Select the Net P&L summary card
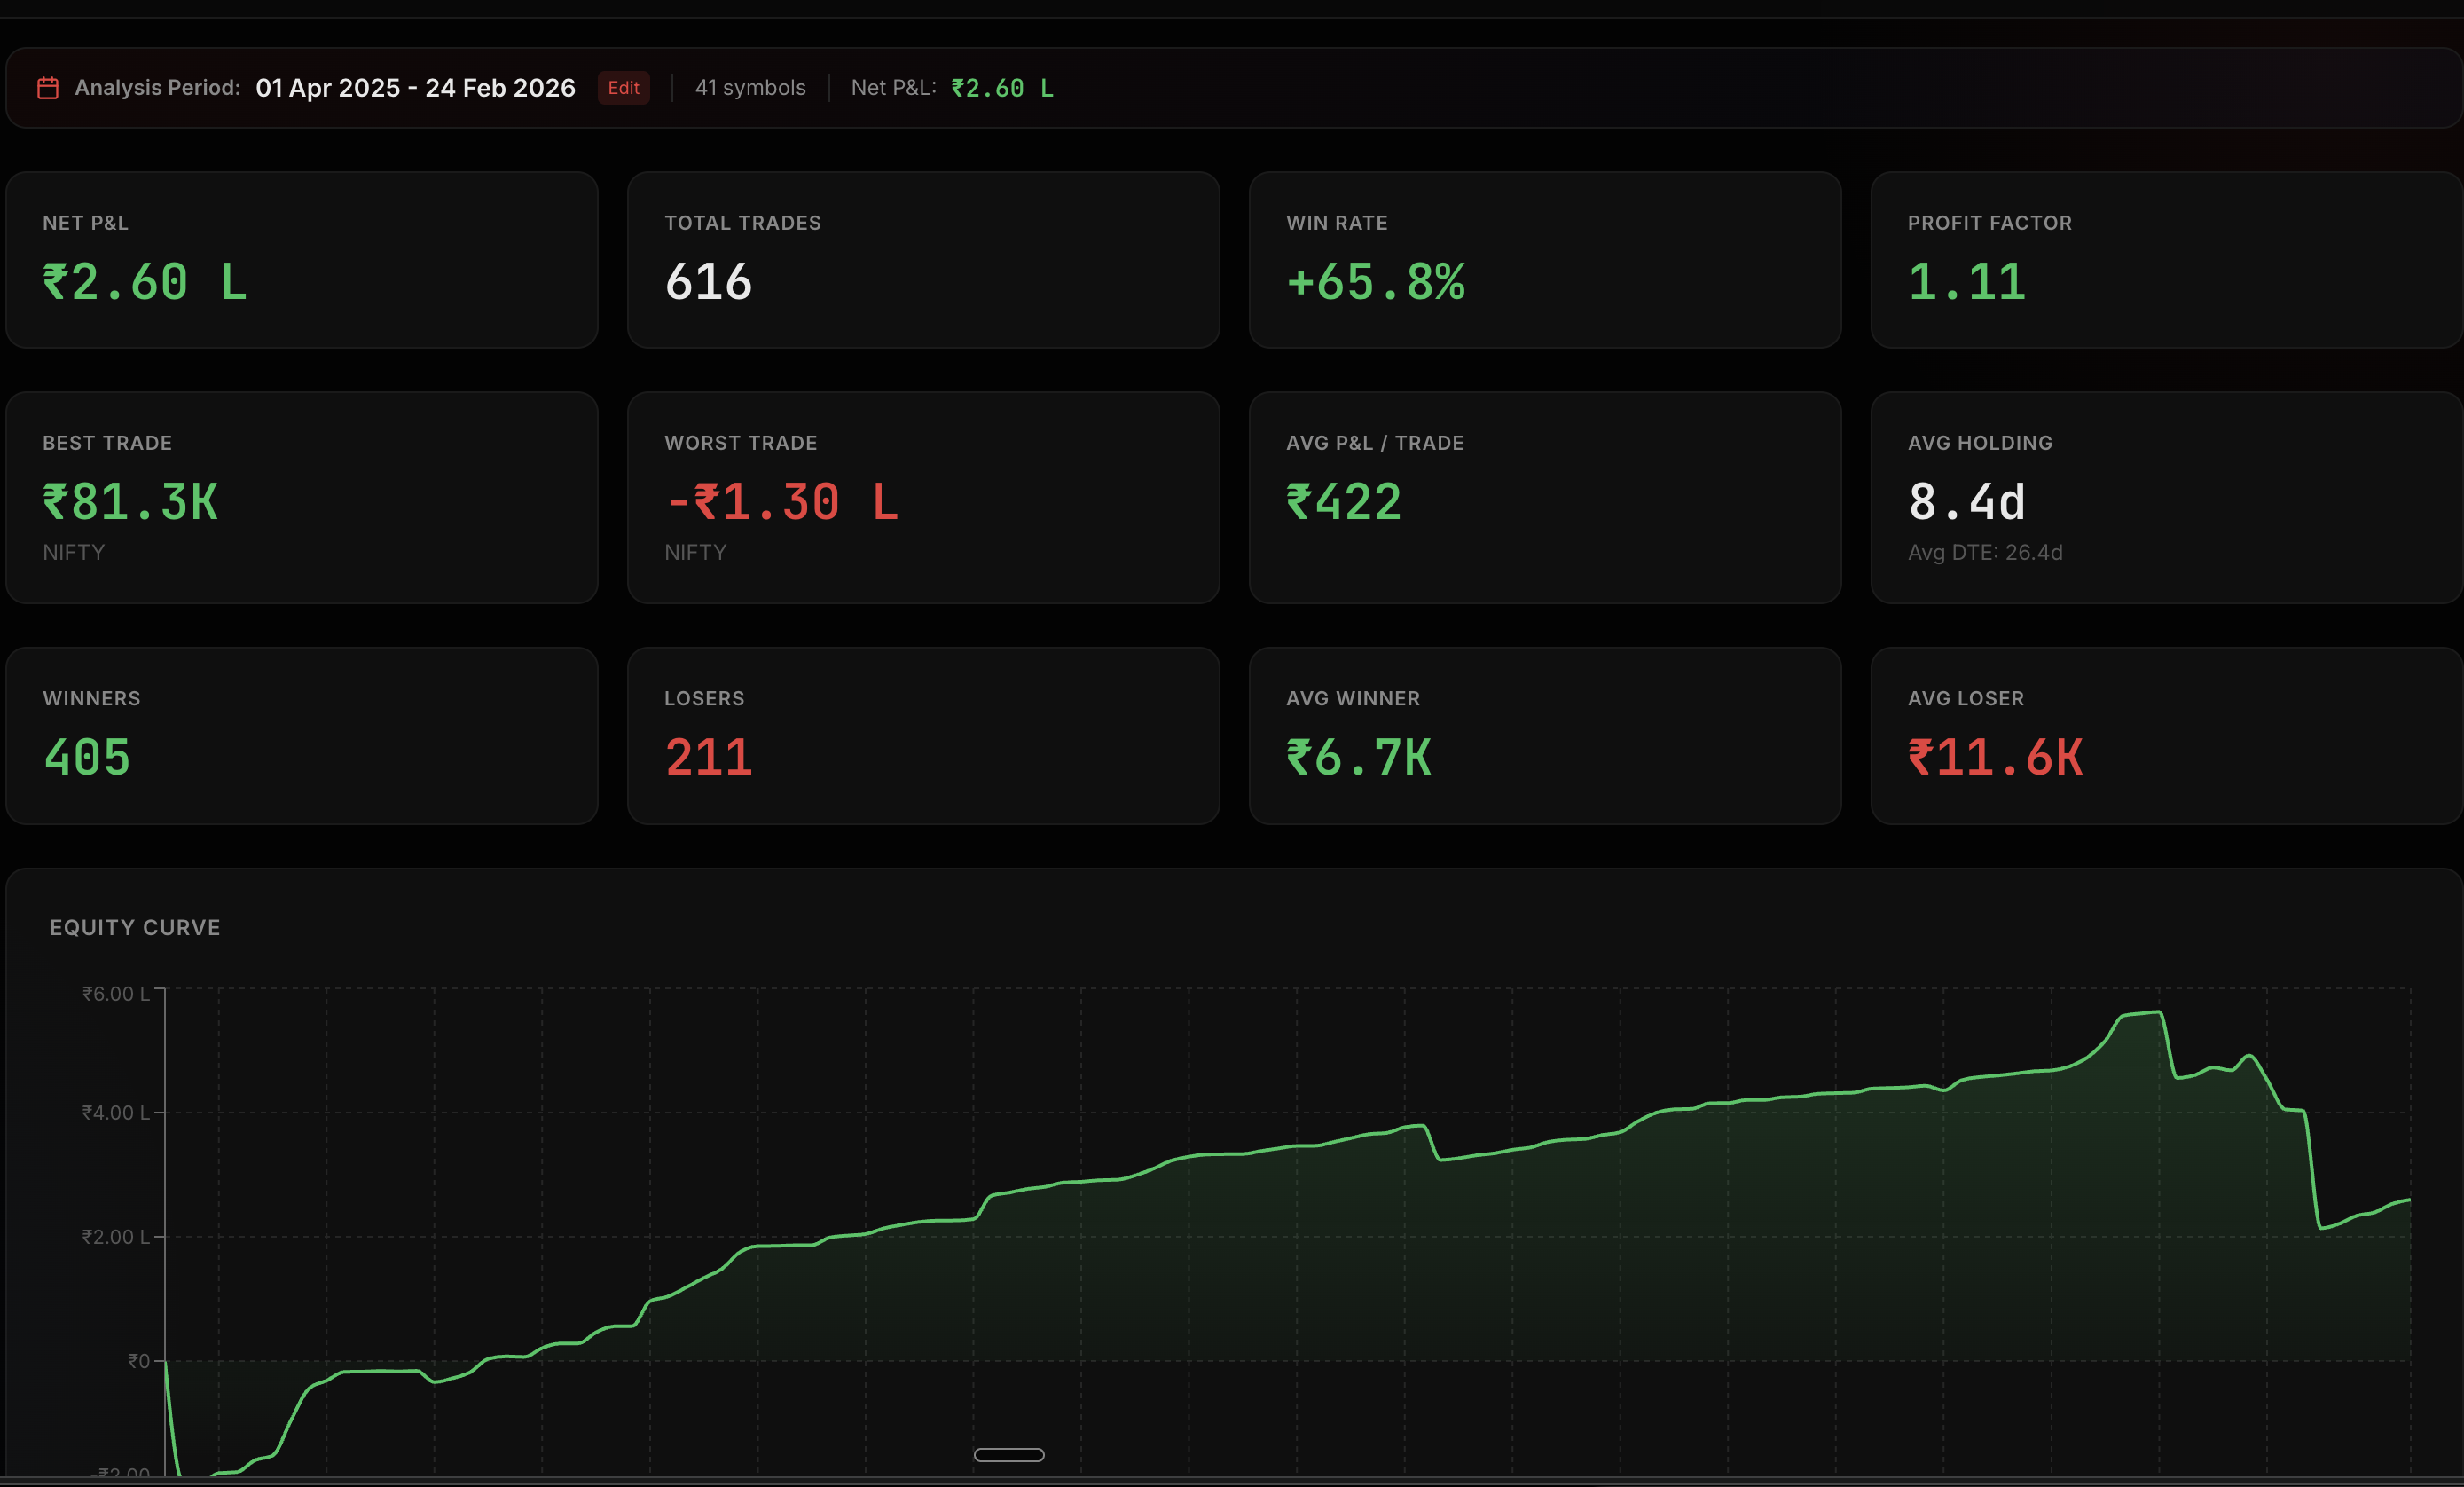This screenshot has width=2464, height=1487. coord(301,260)
